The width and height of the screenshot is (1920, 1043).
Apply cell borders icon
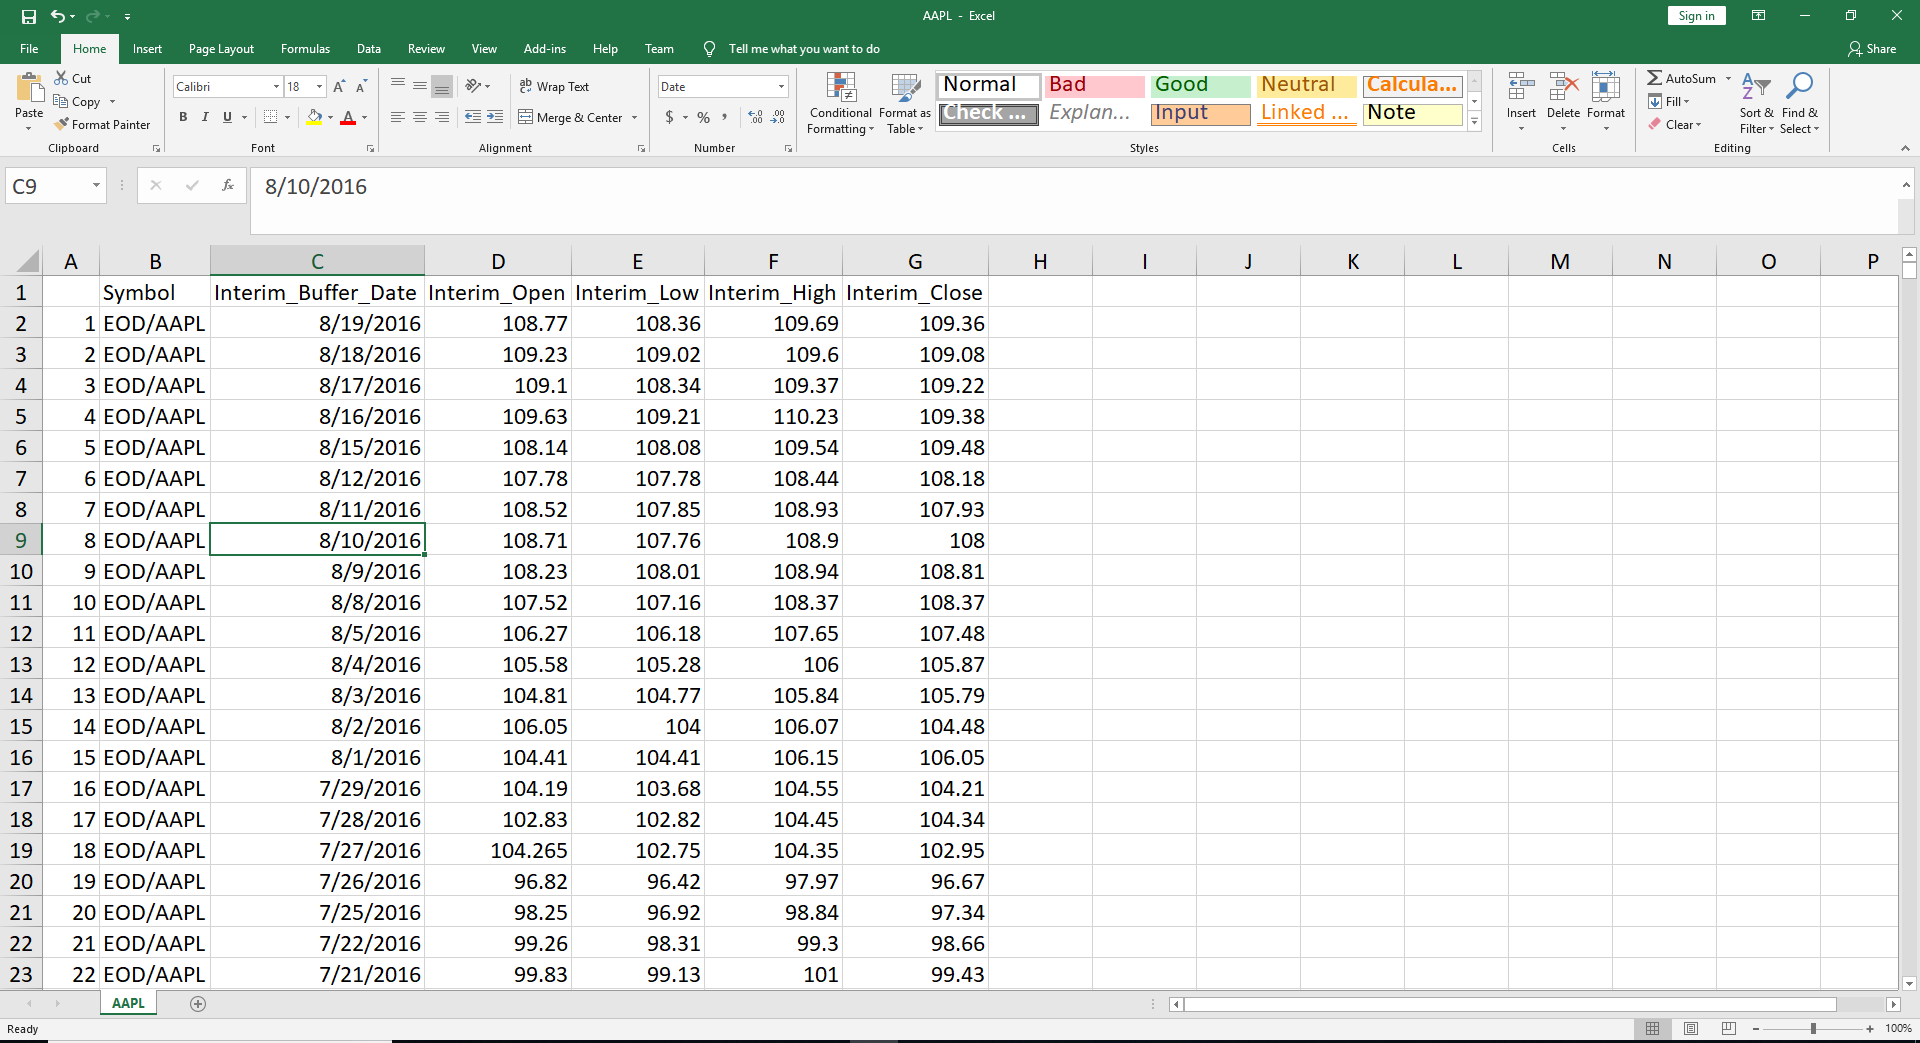270,117
